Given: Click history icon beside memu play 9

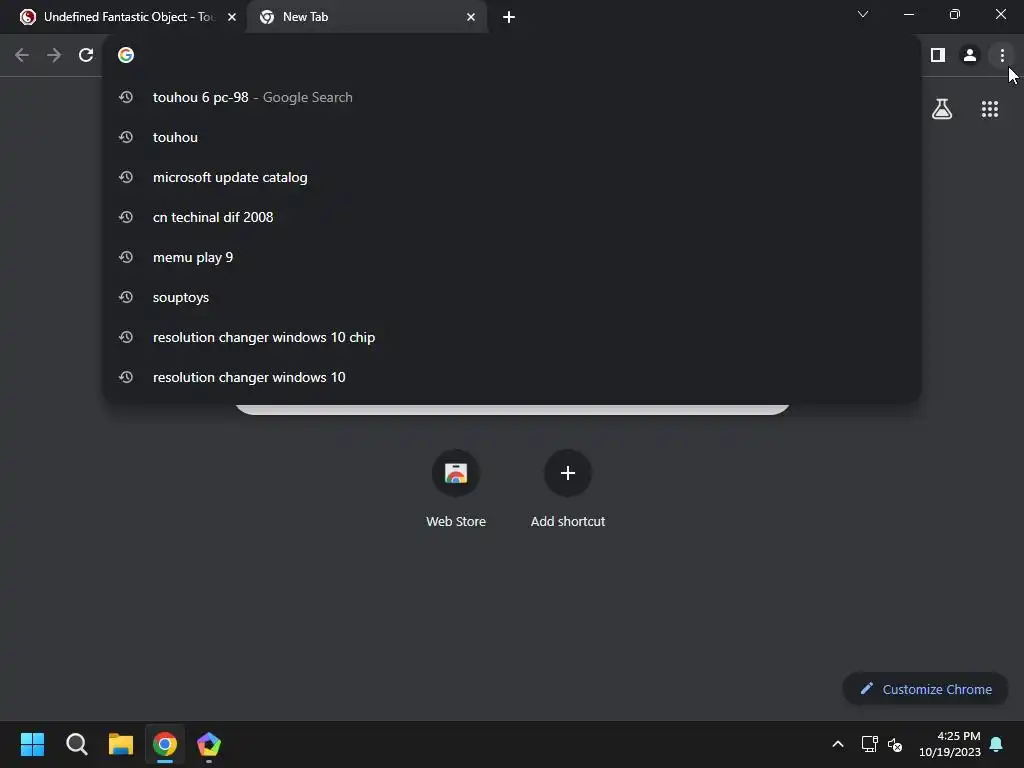Looking at the screenshot, I should pyautogui.click(x=126, y=257).
